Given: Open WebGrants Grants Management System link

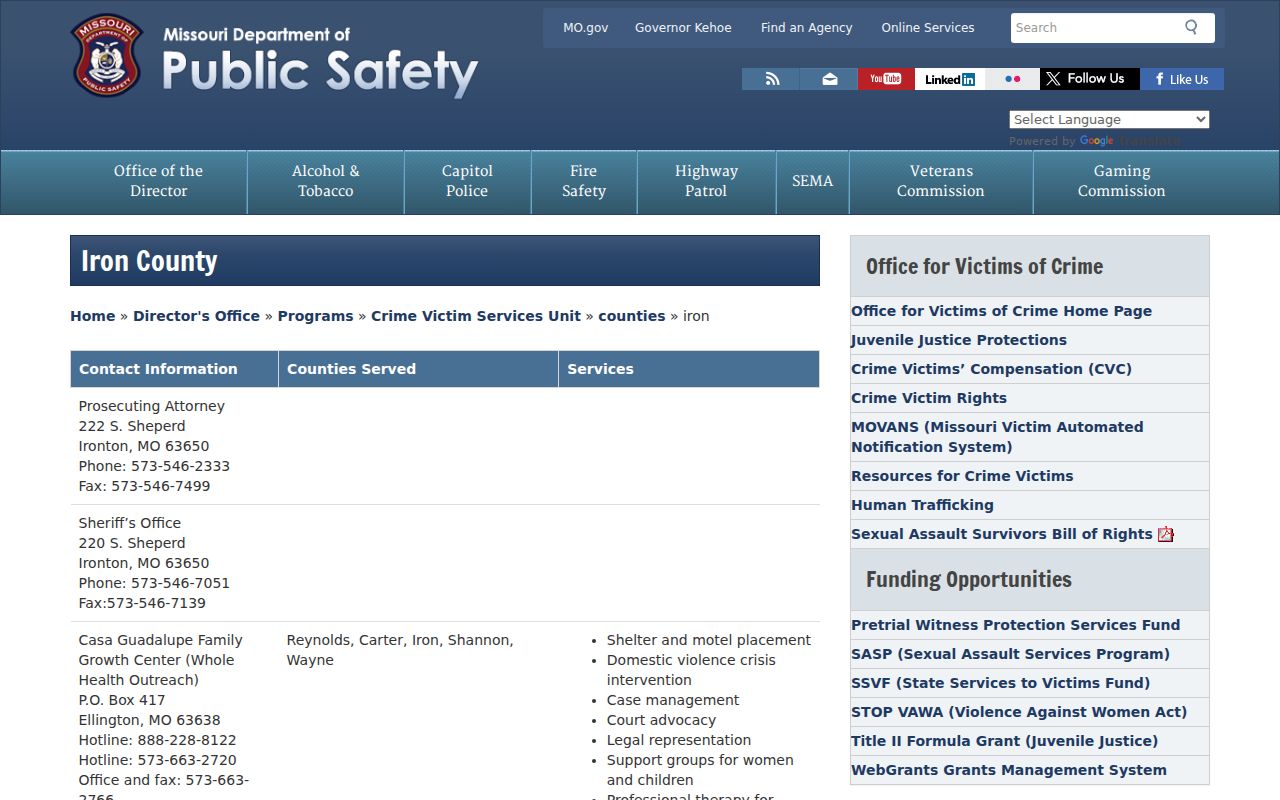Looking at the screenshot, I should pyautogui.click(x=1008, y=770).
